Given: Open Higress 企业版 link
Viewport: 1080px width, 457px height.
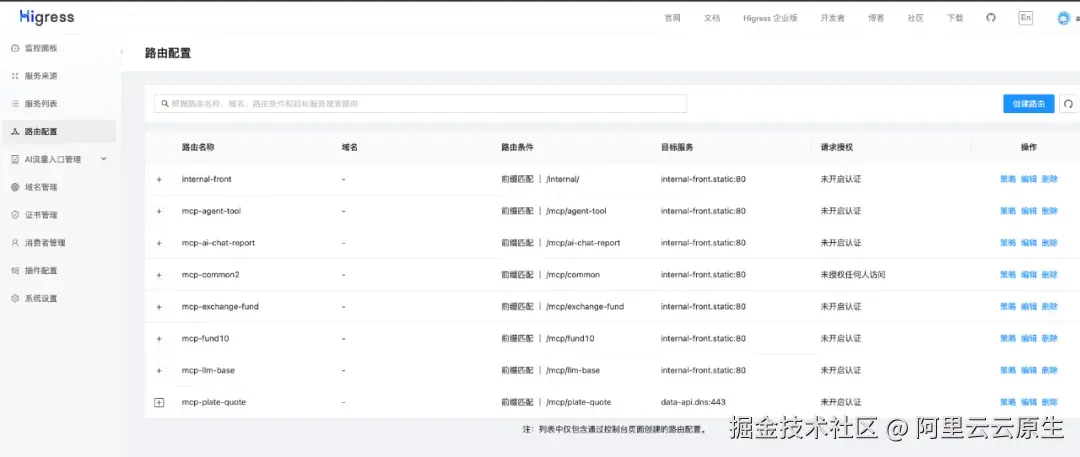Looking at the screenshot, I should pyautogui.click(x=770, y=19).
